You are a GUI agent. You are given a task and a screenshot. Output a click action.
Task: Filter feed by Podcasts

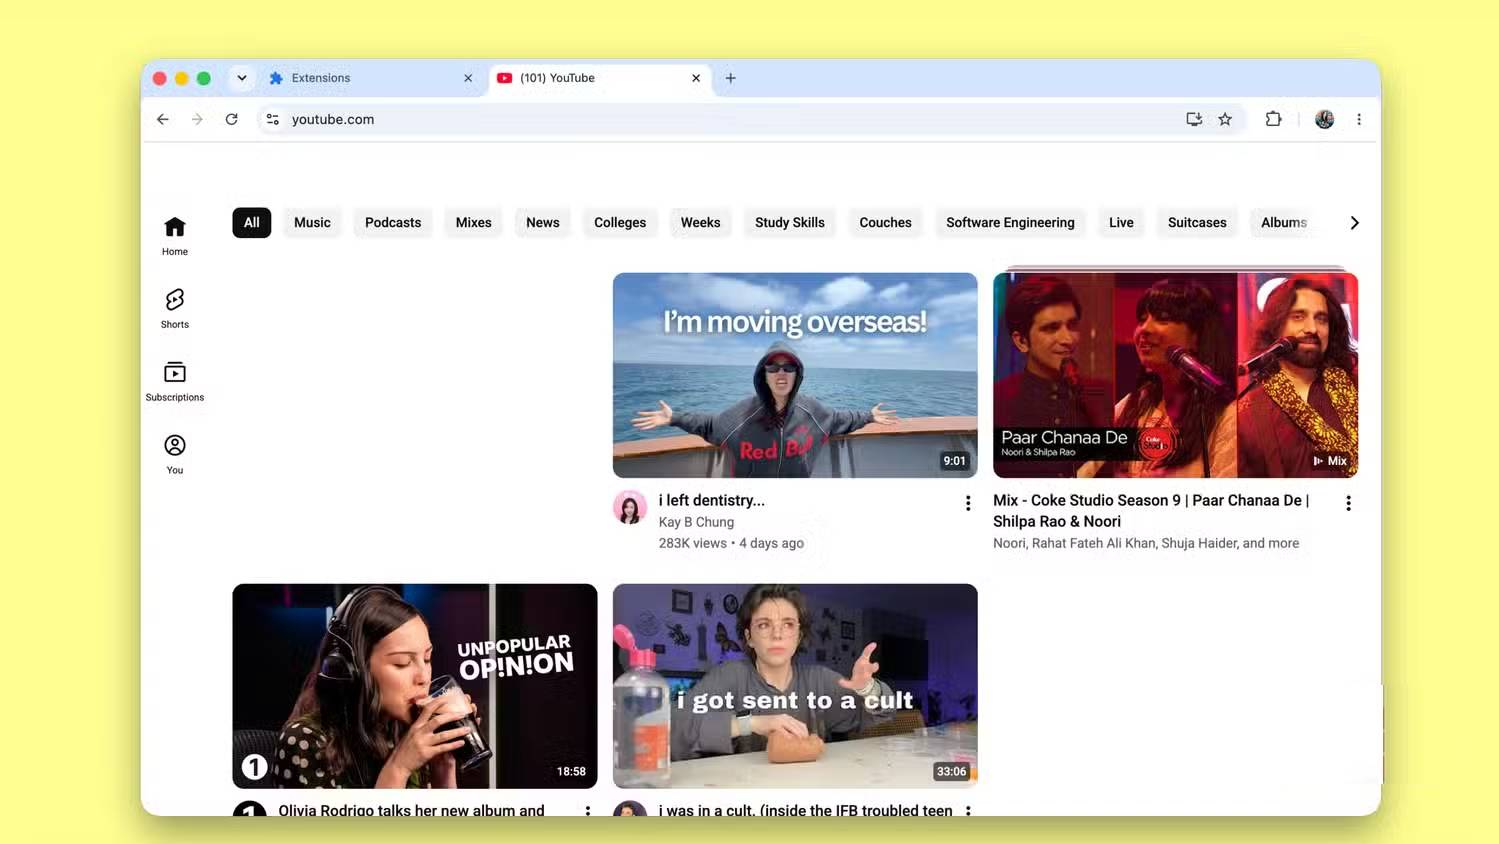(393, 222)
